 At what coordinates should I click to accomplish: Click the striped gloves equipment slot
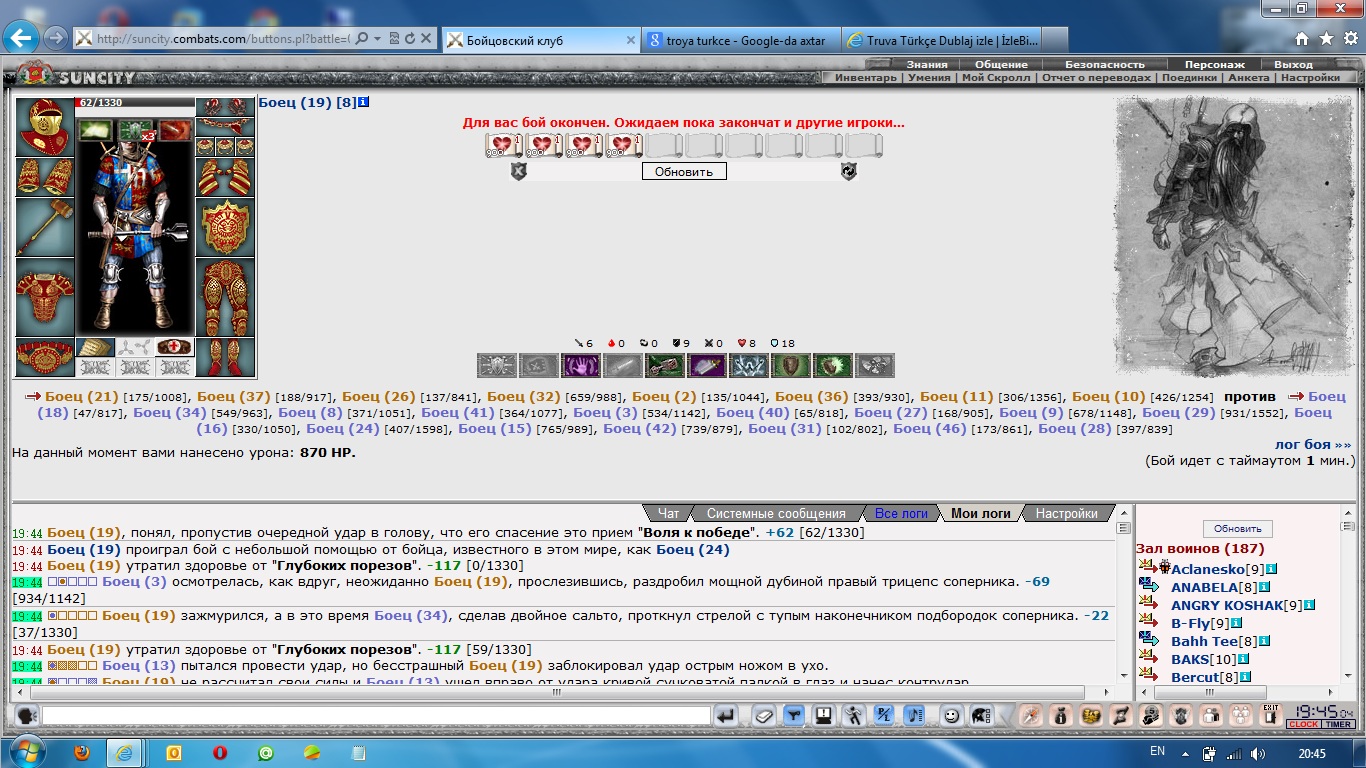click(x=225, y=177)
